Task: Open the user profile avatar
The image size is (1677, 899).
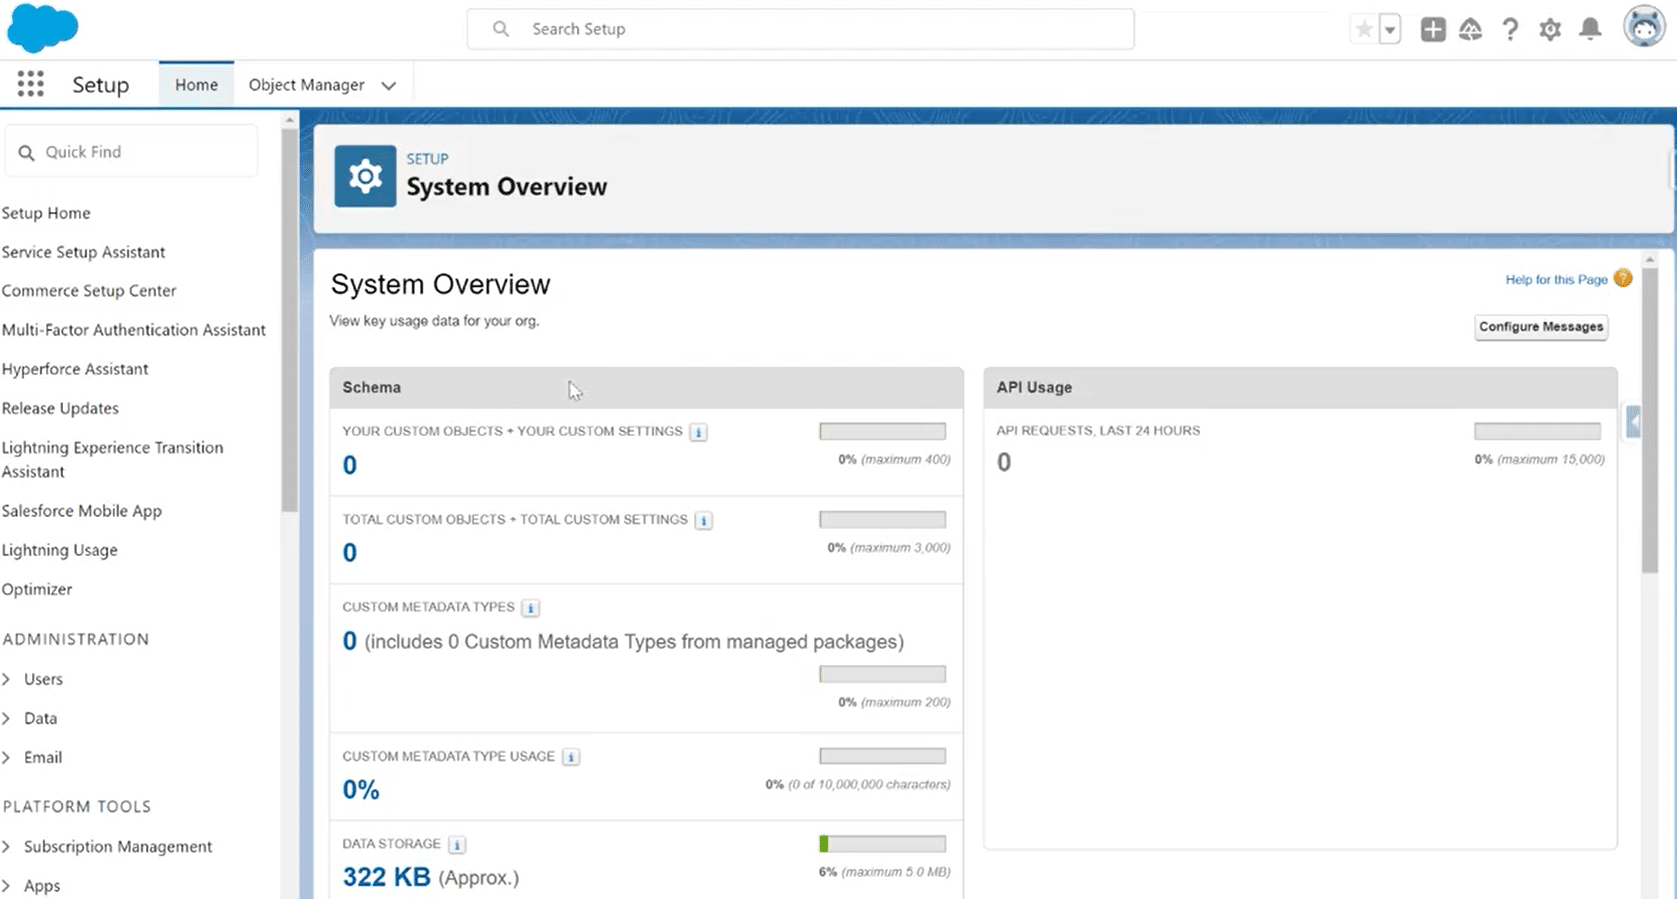Action: click(1645, 28)
